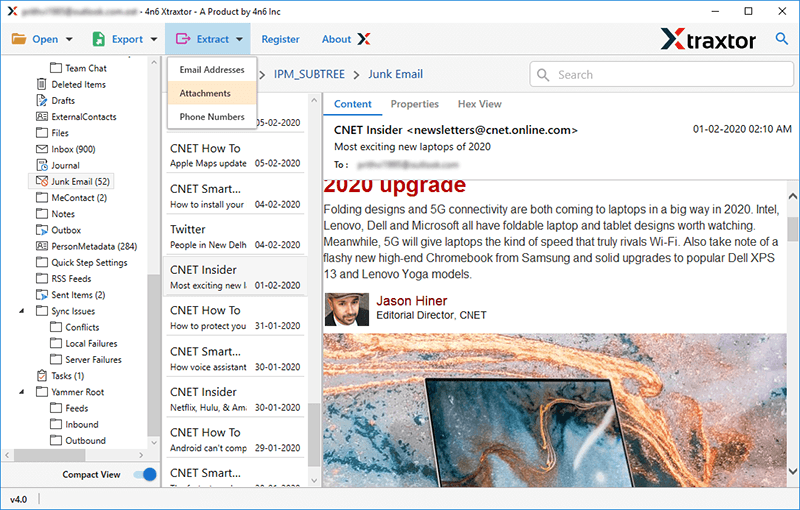The width and height of the screenshot is (800, 510).
Task: Click the Deleted Items trash icon
Action: [42, 85]
